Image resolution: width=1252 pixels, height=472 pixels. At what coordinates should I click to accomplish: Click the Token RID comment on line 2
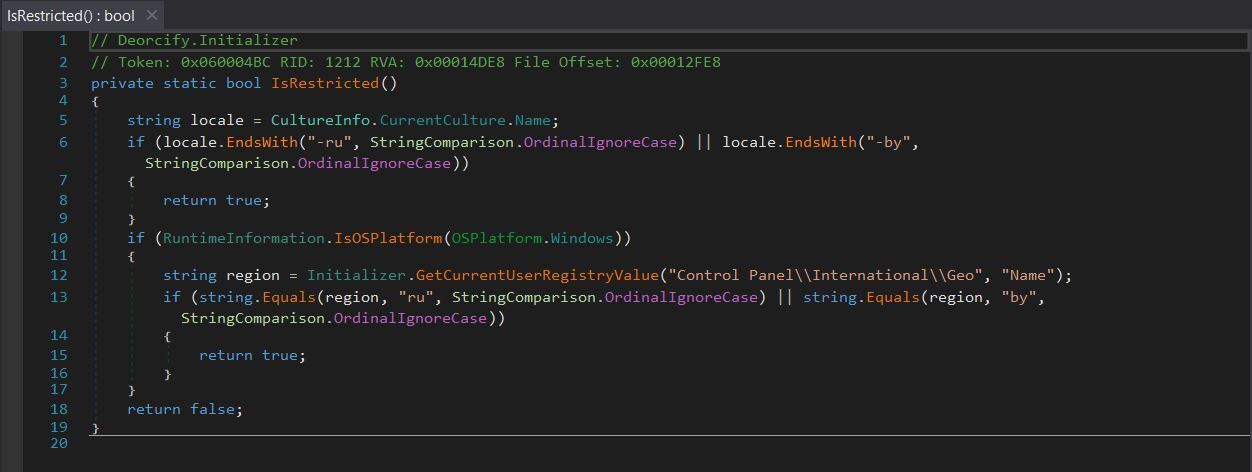point(405,62)
